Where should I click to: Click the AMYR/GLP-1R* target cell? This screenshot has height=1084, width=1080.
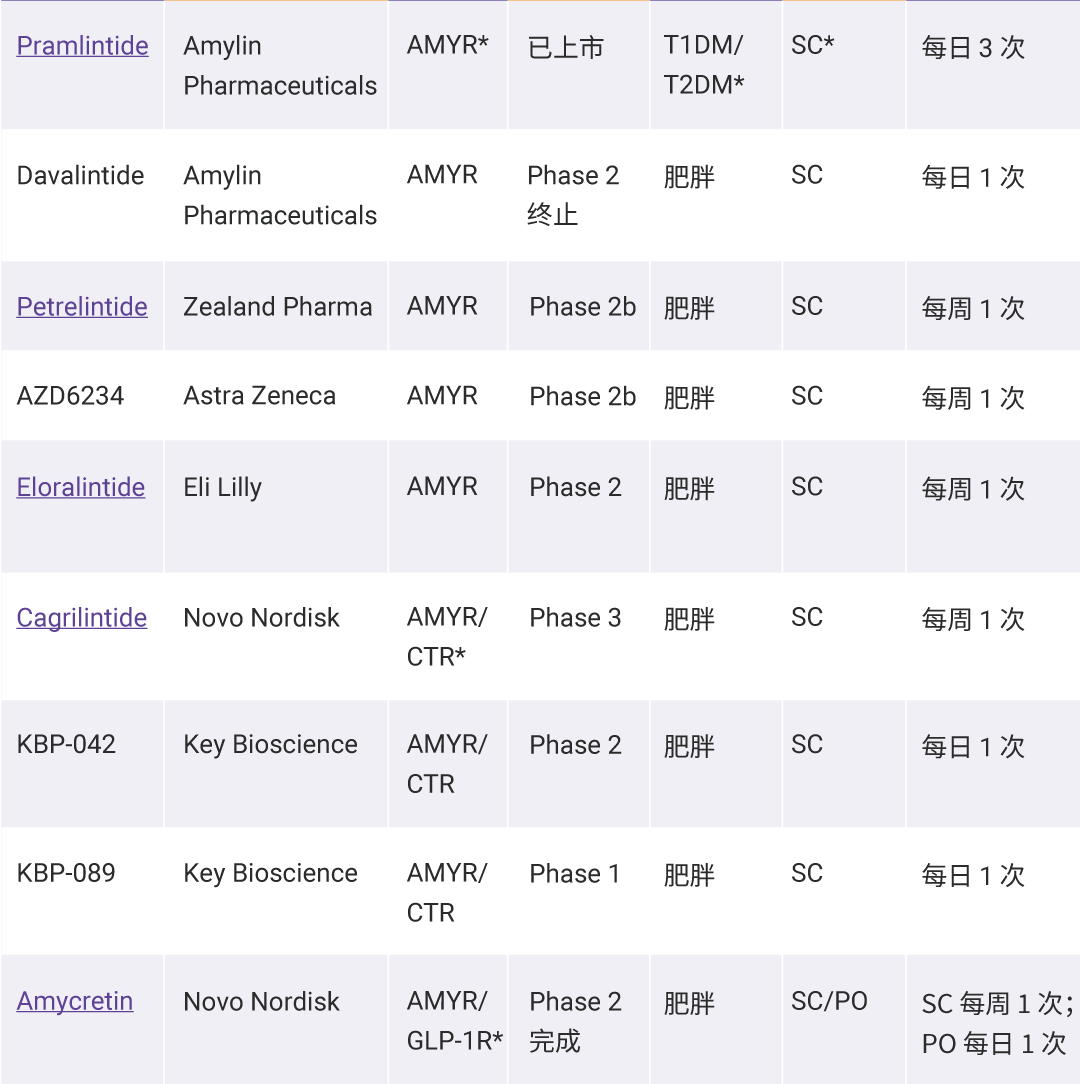point(454,1021)
